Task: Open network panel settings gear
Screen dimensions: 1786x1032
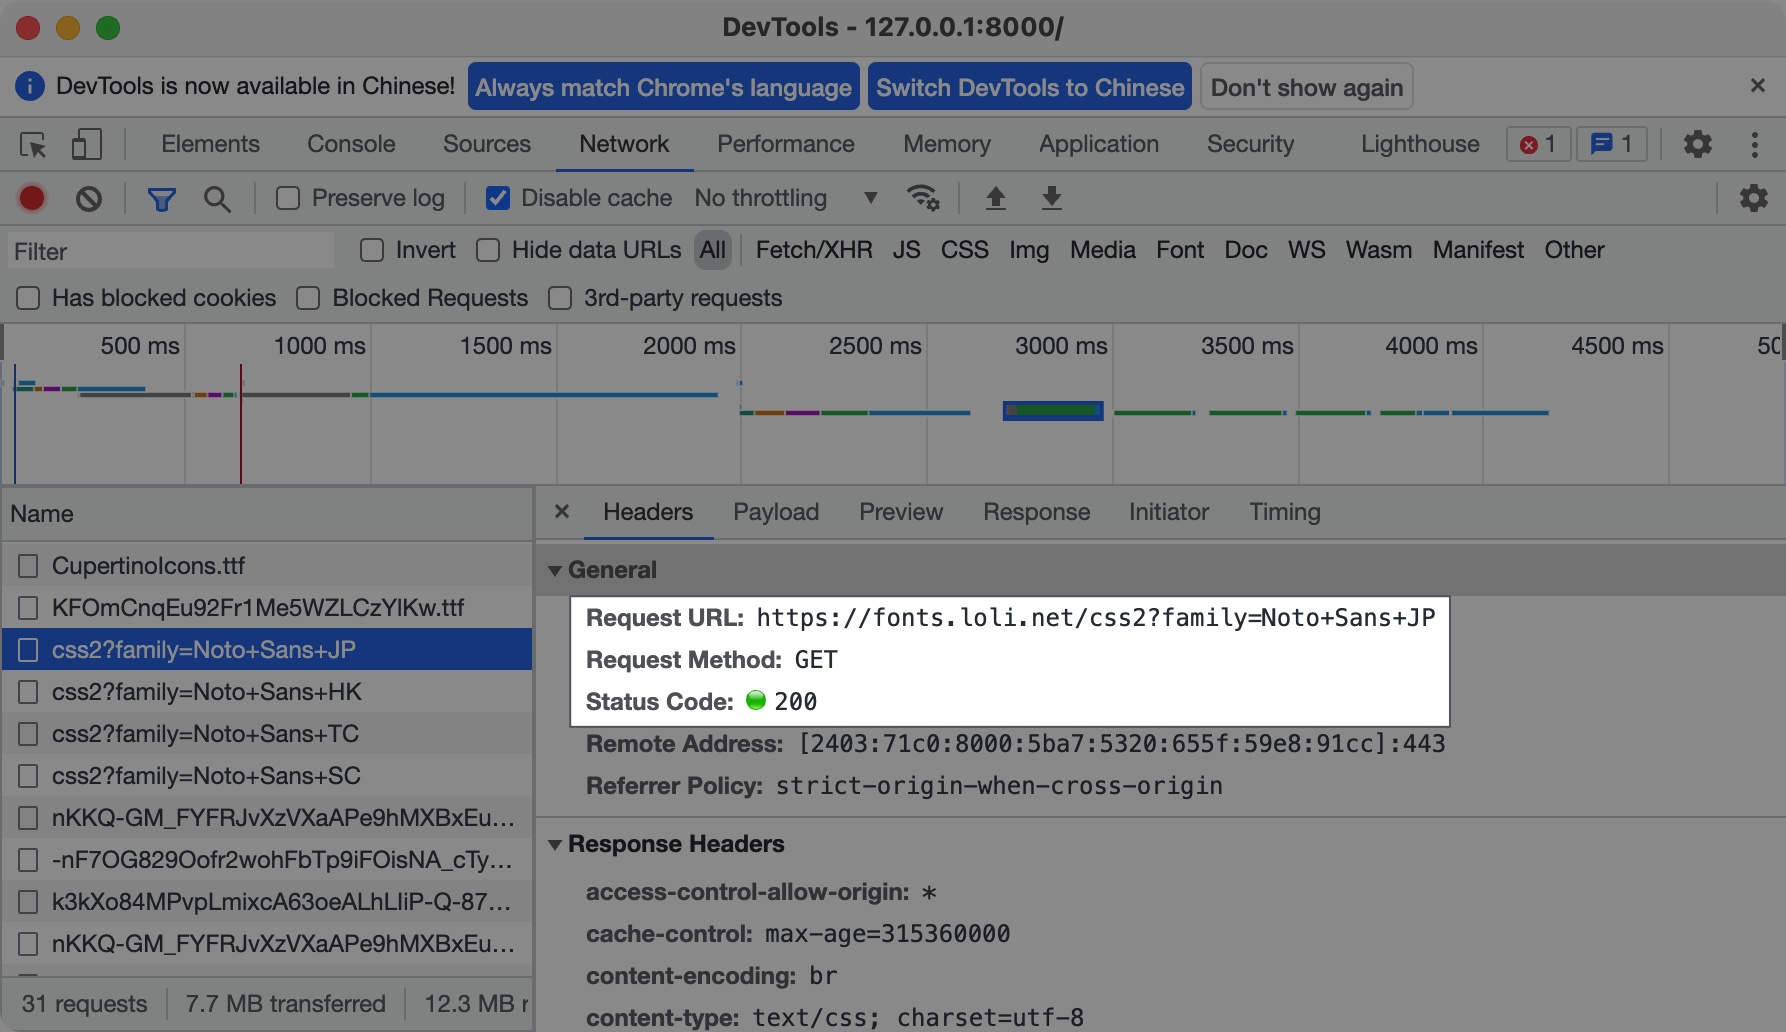Action: (x=1753, y=198)
